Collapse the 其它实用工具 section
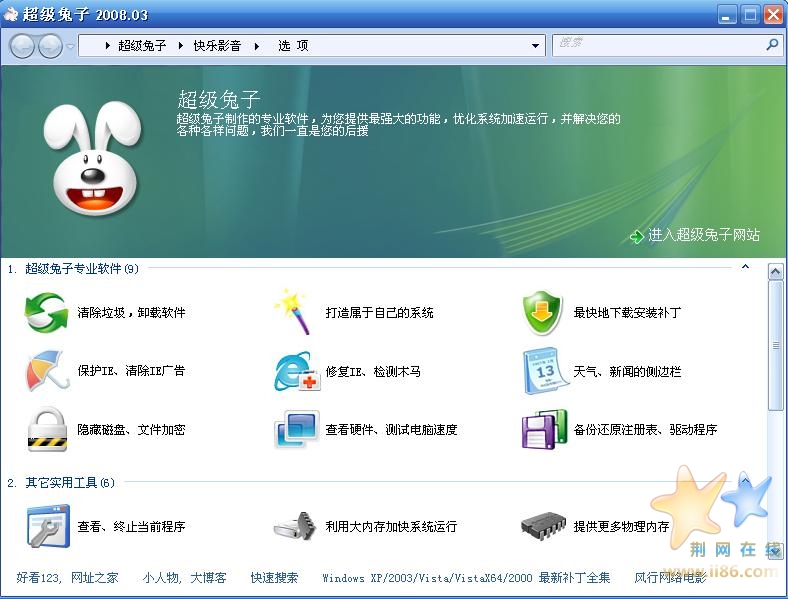Screen dimensions: 788x599 745,481
